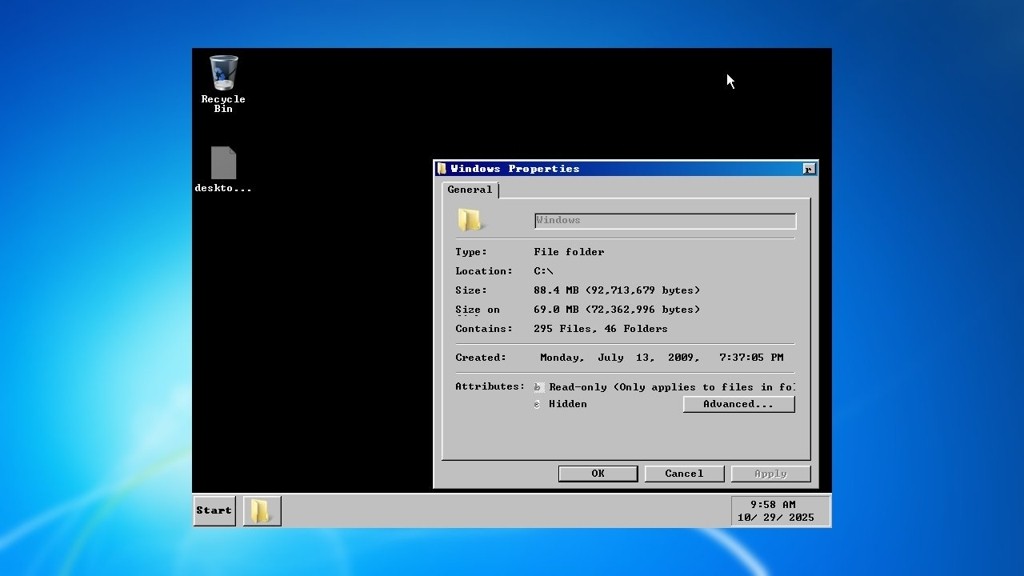
Task: Click the folder icon in the taskbar
Action: click(x=261, y=511)
